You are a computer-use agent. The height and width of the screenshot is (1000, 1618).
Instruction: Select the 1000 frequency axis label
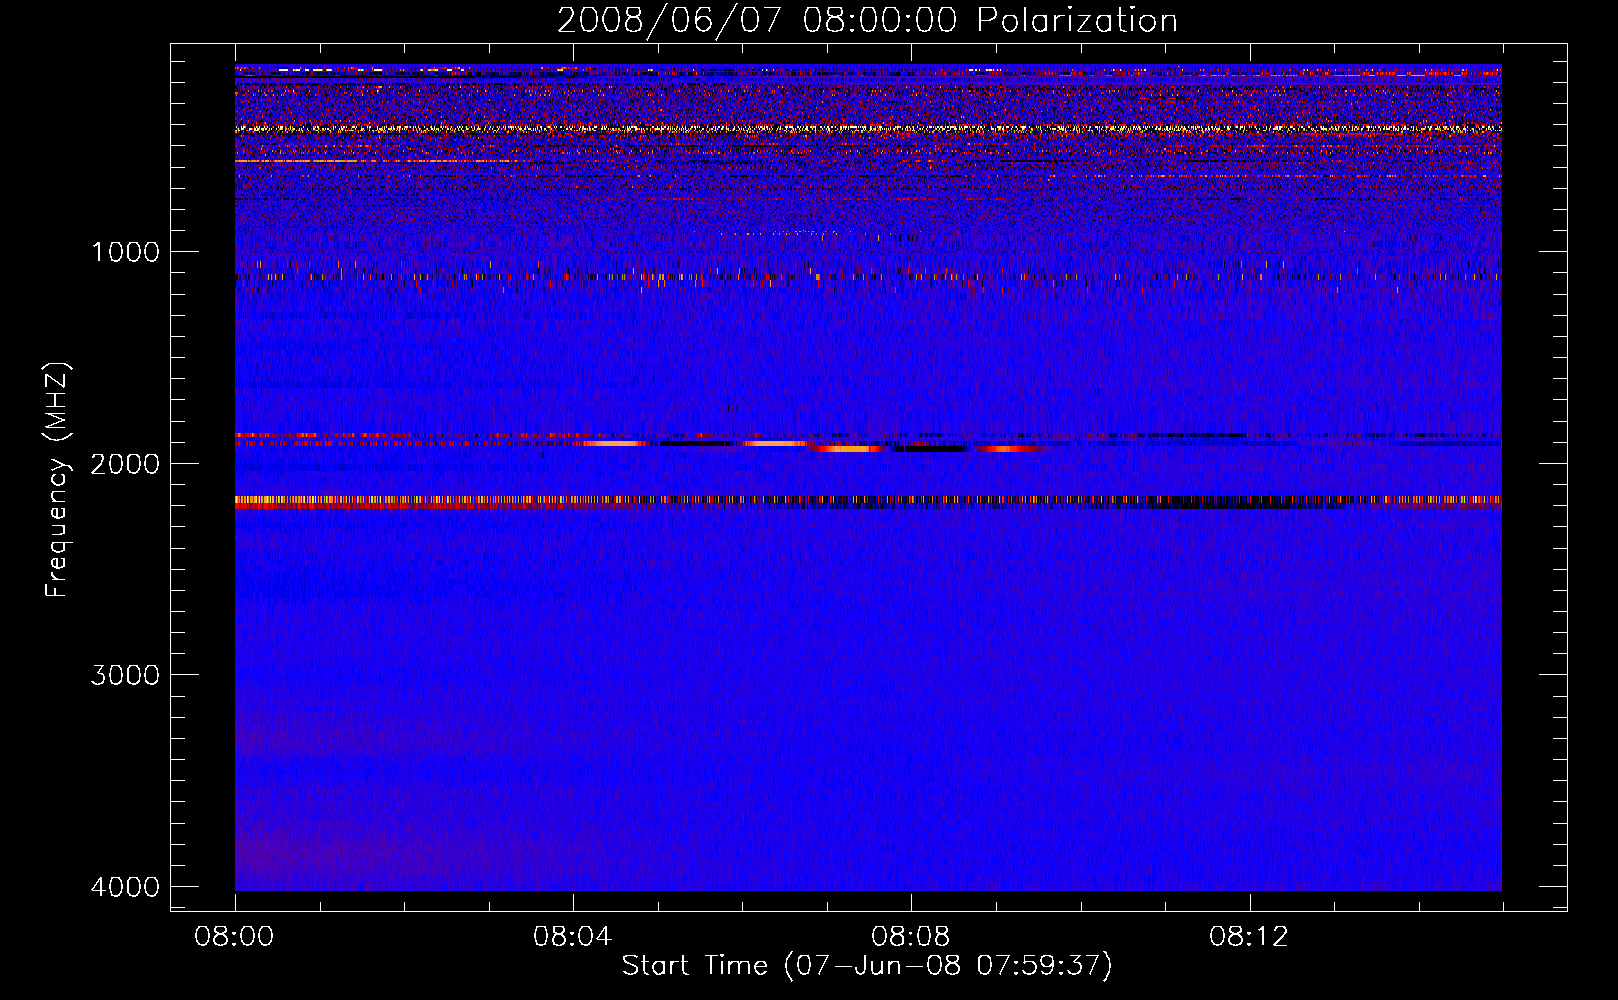[125, 251]
